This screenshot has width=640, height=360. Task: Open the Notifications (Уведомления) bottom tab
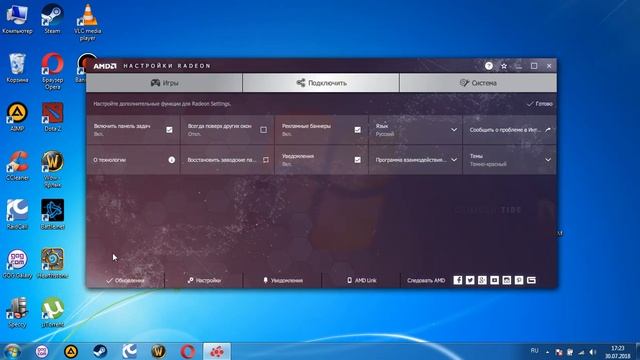(x=283, y=280)
